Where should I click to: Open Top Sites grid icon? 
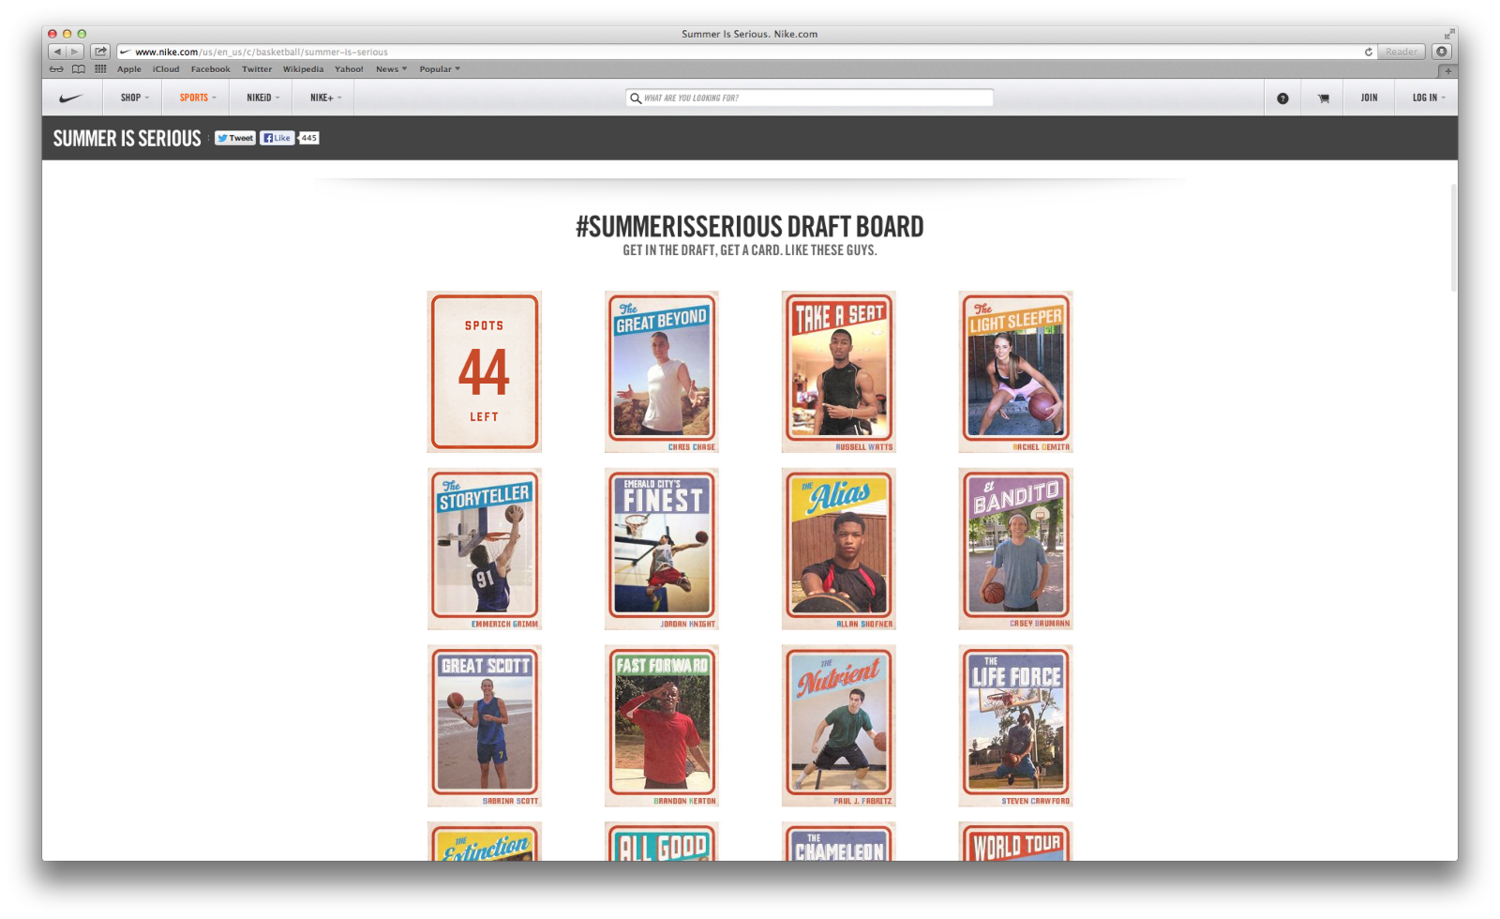[x=100, y=69]
